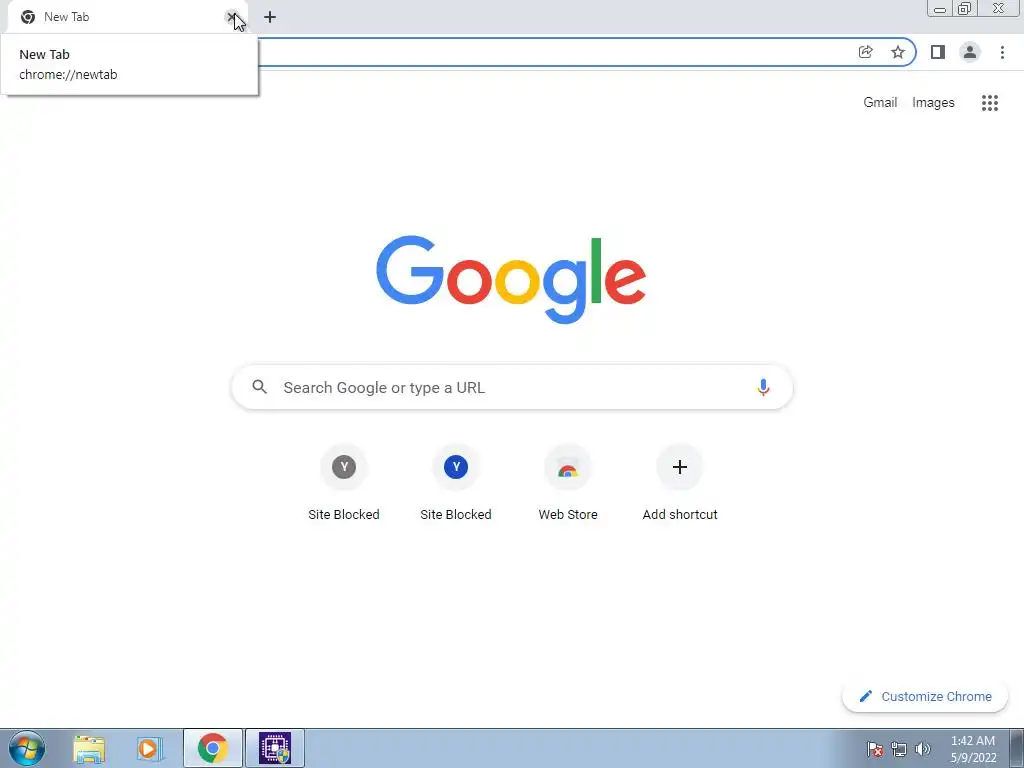Select the New Tab tab title
Image resolution: width=1024 pixels, height=768 pixels.
pos(66,17)
